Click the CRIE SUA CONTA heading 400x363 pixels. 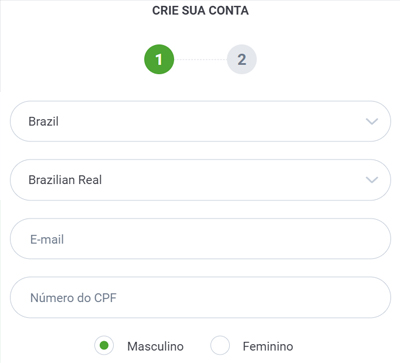(200, 11)
